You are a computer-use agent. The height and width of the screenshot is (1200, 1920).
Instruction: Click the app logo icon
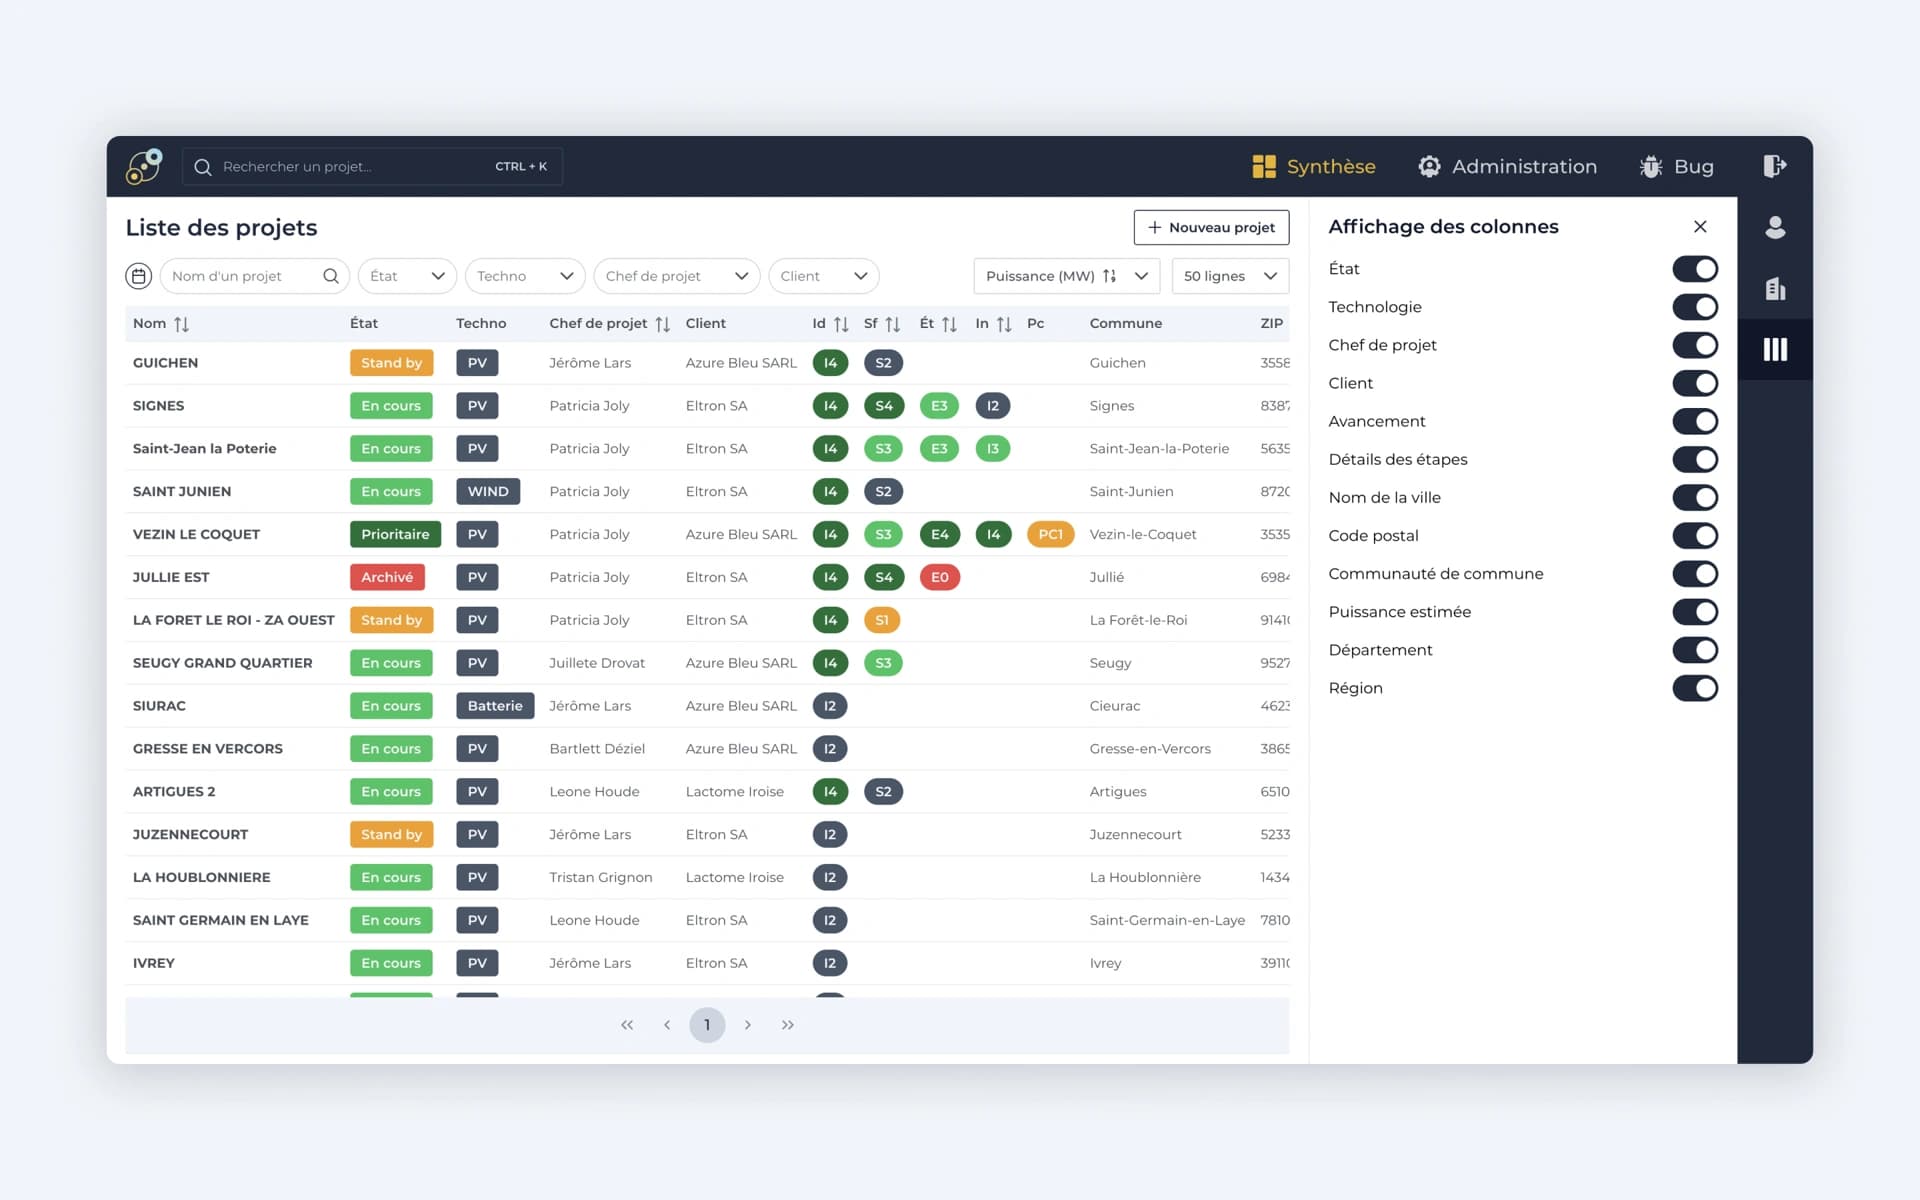[144, 166]
